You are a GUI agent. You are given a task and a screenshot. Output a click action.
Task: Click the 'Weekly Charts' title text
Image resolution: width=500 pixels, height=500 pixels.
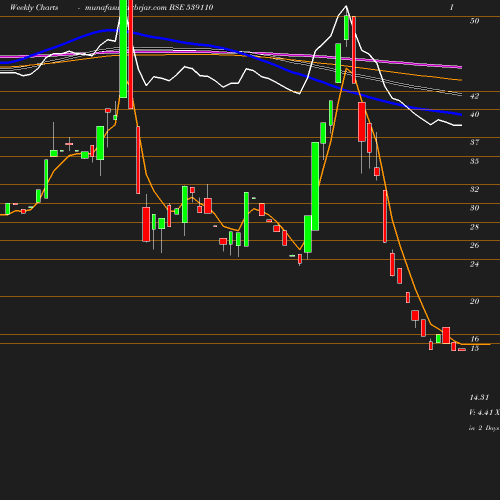click(x=34, y=7)
